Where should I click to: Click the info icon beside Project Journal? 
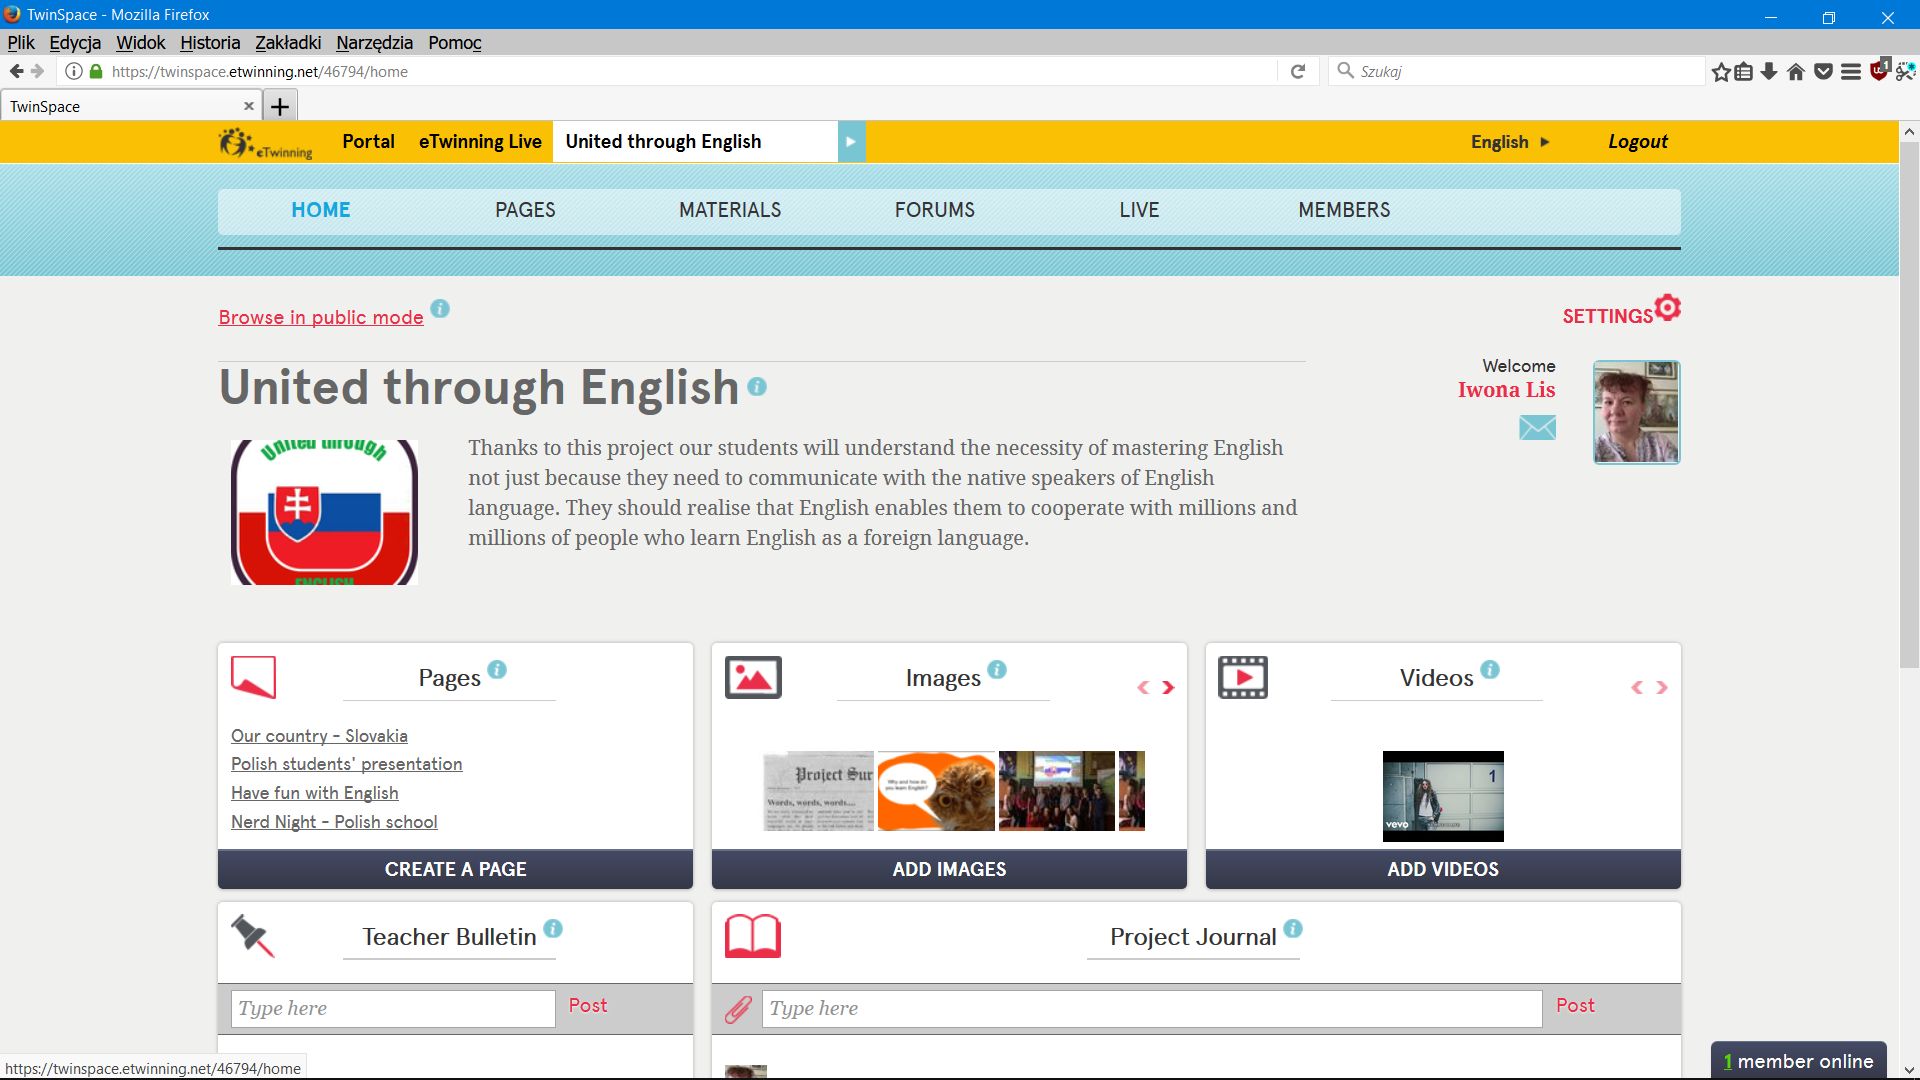(x=1293, y=929)
